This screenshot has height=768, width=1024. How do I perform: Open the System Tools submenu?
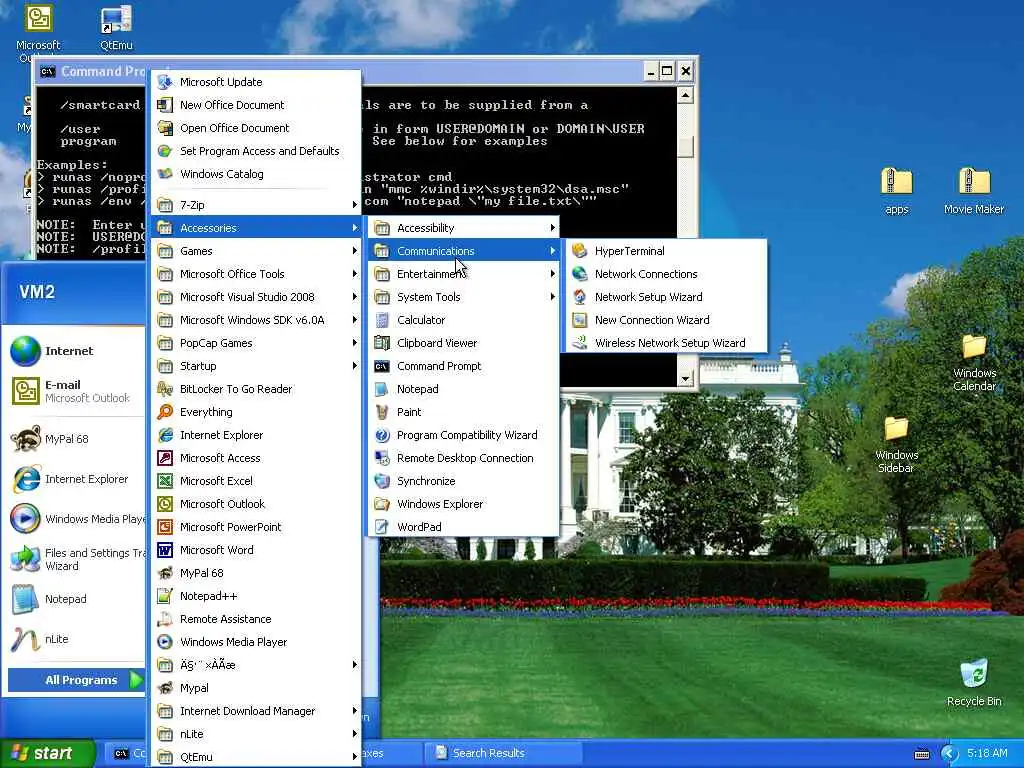click(464, 296)
